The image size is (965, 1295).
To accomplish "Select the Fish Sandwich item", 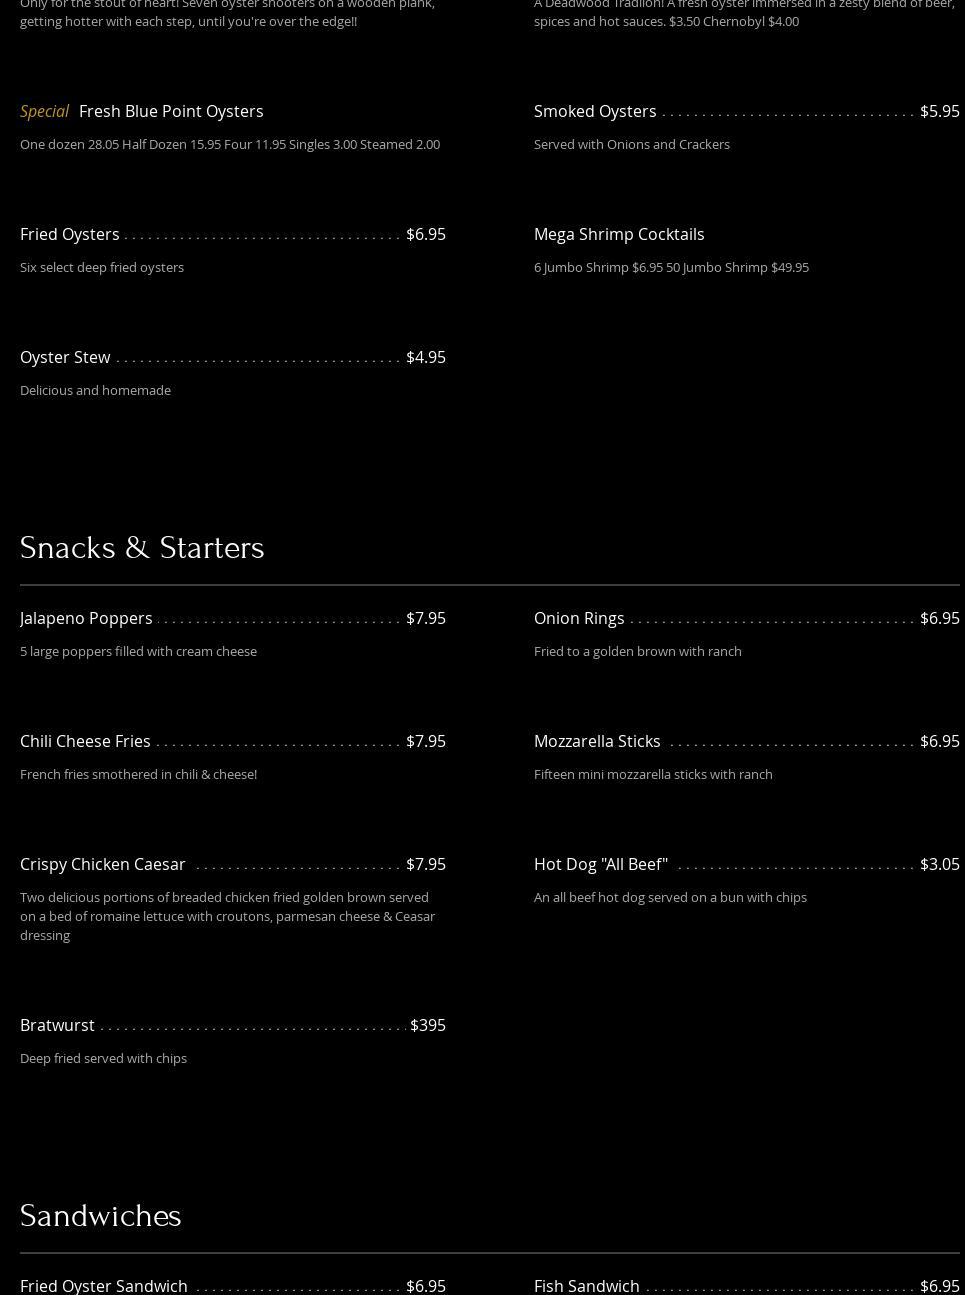I will (587, 1285).
